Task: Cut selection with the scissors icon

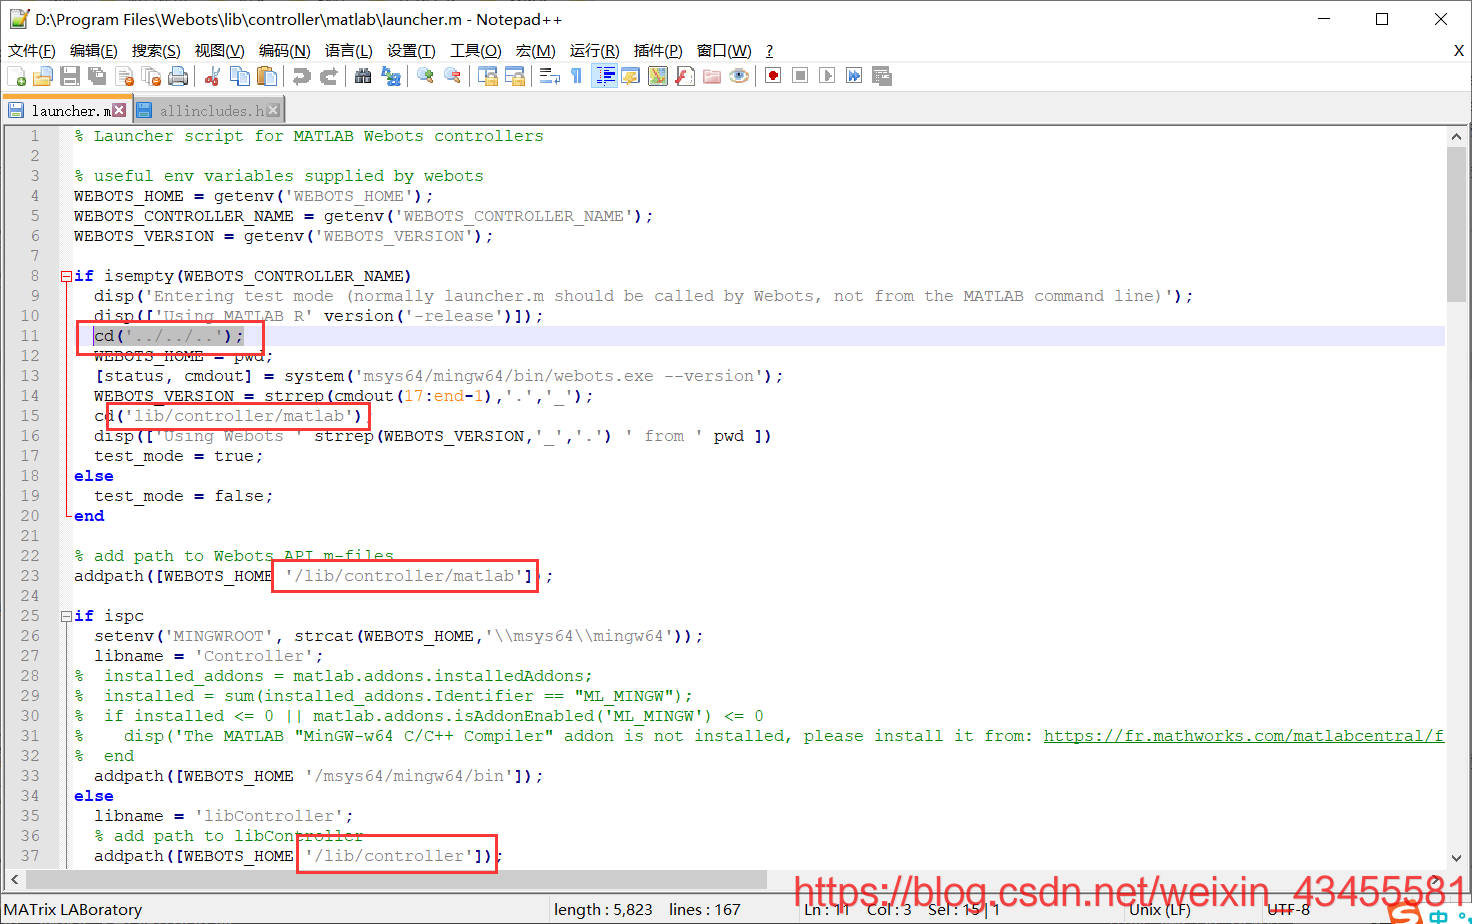Action: point(212,76)
